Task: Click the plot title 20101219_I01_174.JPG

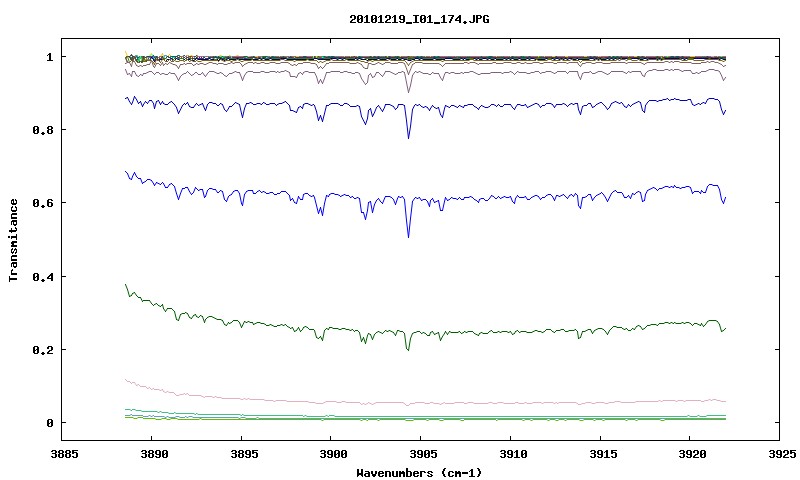Action: click(x=419, y=19)
